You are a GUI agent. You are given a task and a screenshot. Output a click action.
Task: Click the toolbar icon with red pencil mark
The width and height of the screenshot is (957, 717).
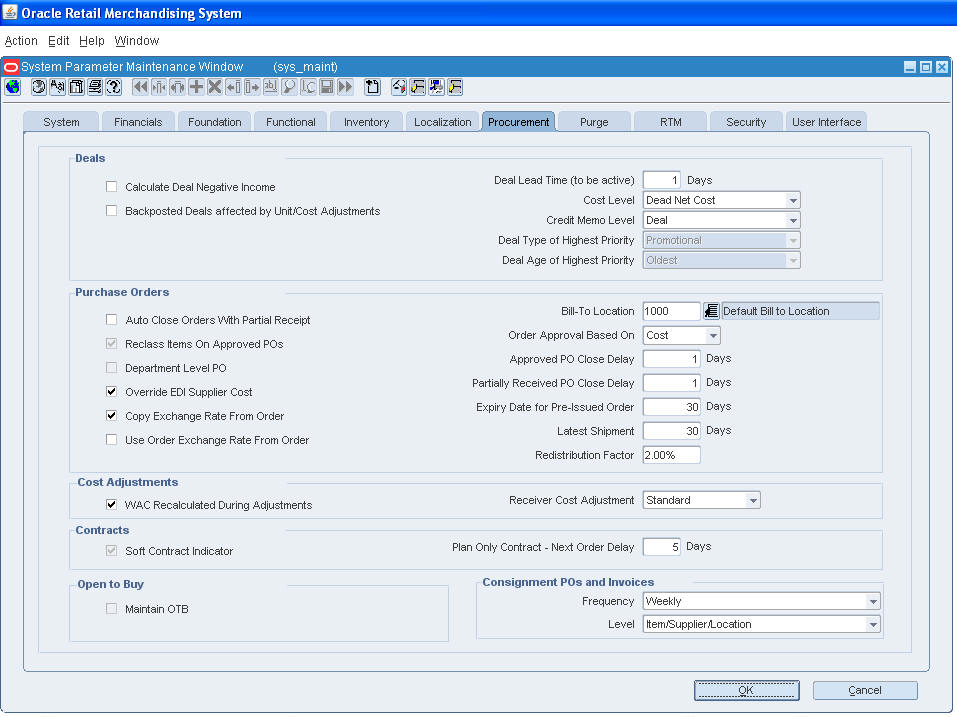tap(399, 87)
